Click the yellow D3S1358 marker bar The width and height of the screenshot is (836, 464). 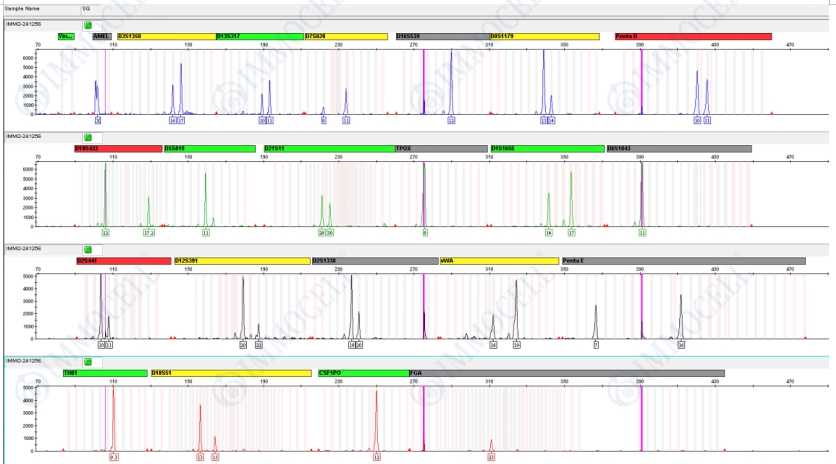point(166,36)
